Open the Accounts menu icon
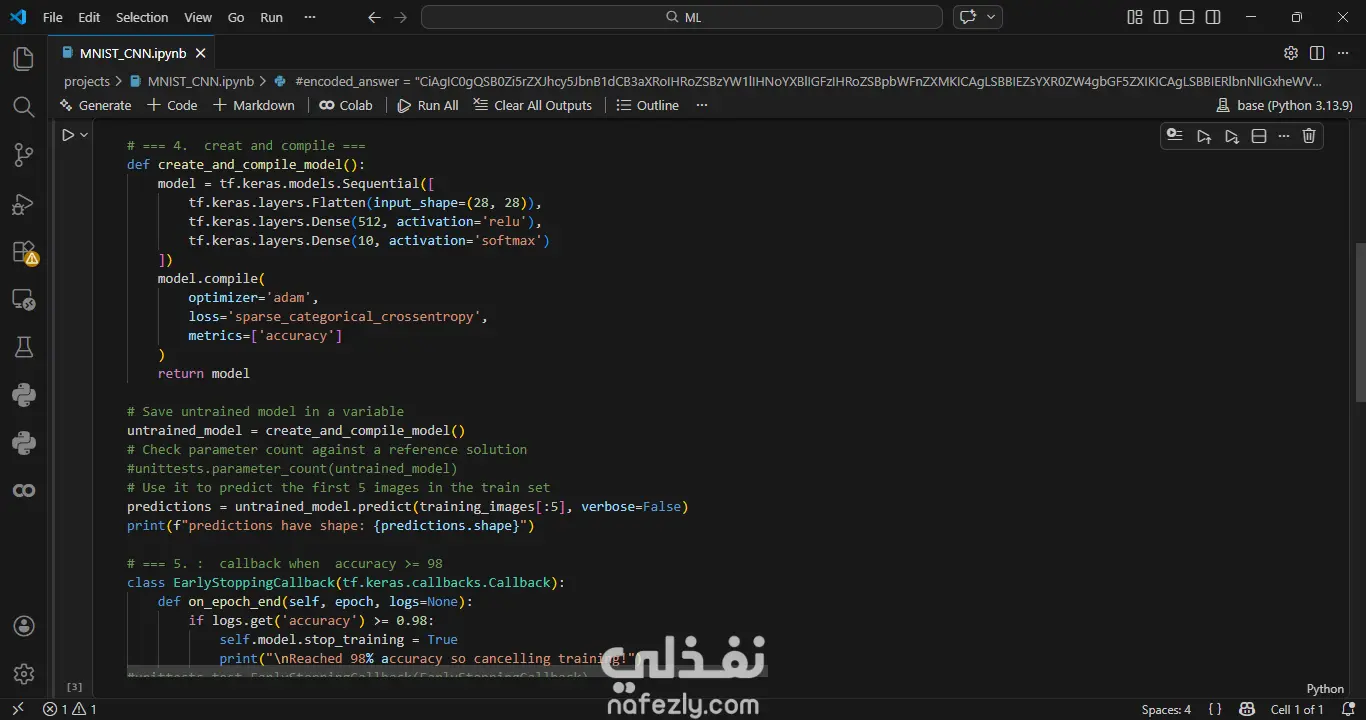The height and width of the screenshot is (720, 1366). click(x=24, y=626)
